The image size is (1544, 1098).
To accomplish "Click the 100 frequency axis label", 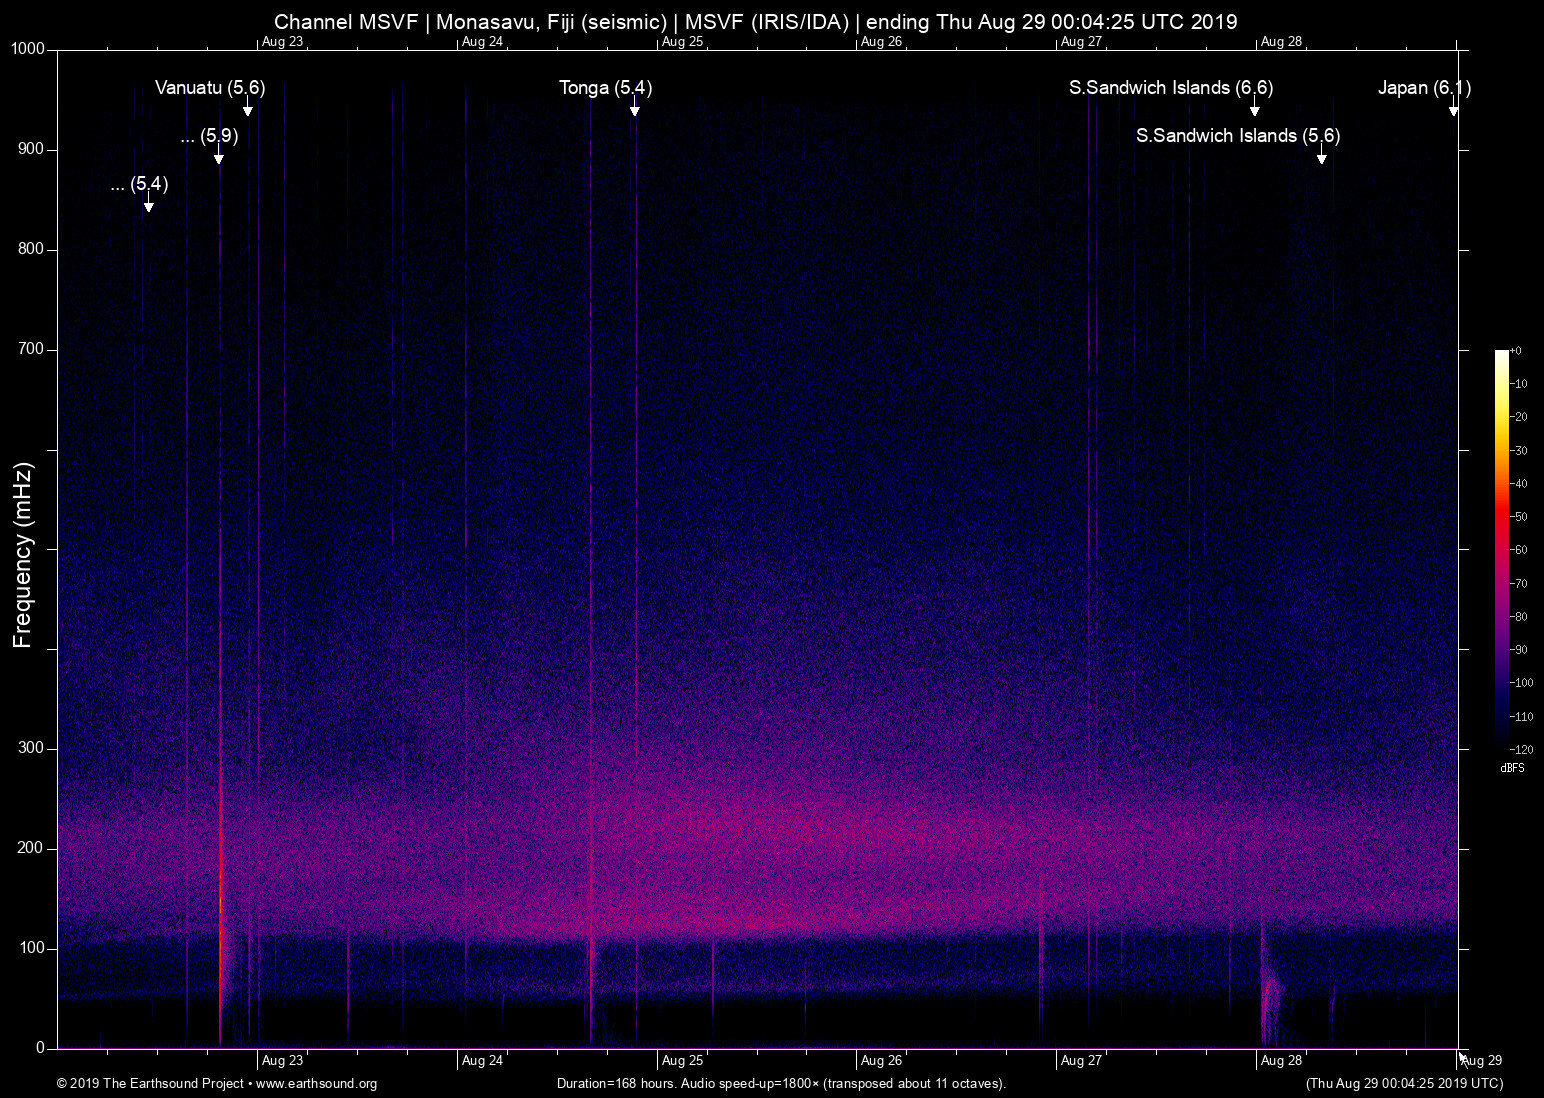I will point(32,948).
